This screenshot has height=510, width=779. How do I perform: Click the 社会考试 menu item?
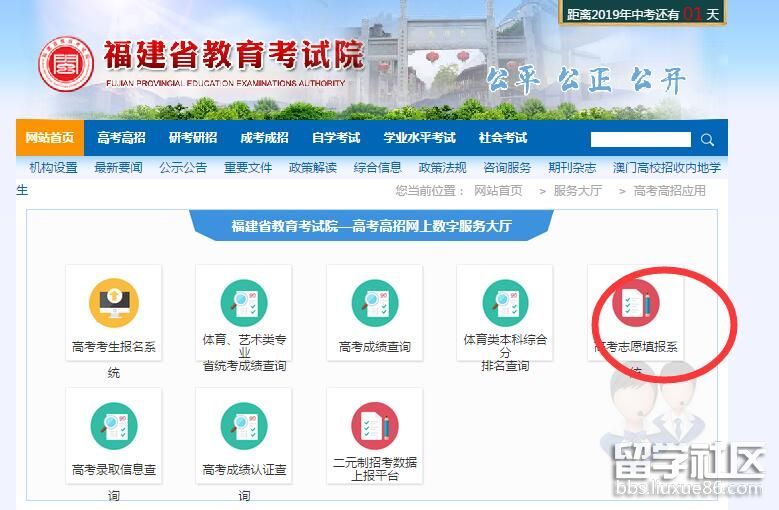tap(502, 138)
